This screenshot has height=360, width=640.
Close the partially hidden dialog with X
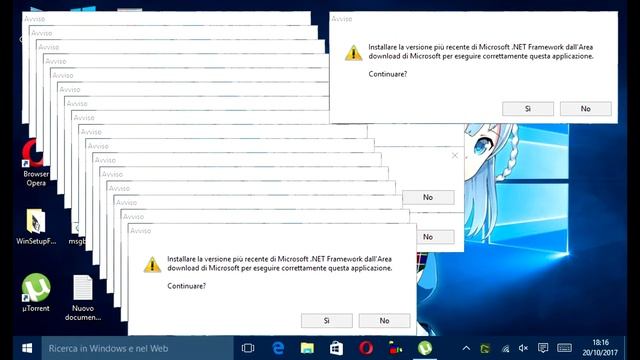click(455, 156)
